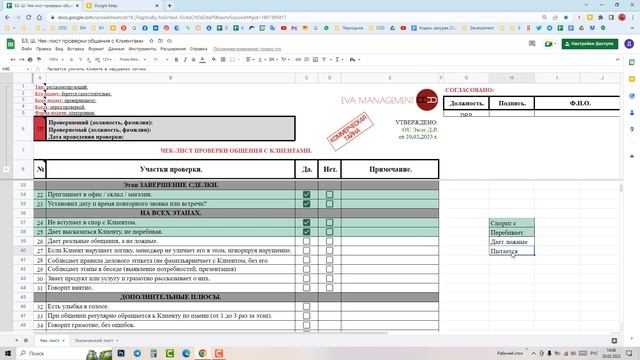Check the Нет checkbox for row 22
Screen dimensions: 640x360
(329, 195)
